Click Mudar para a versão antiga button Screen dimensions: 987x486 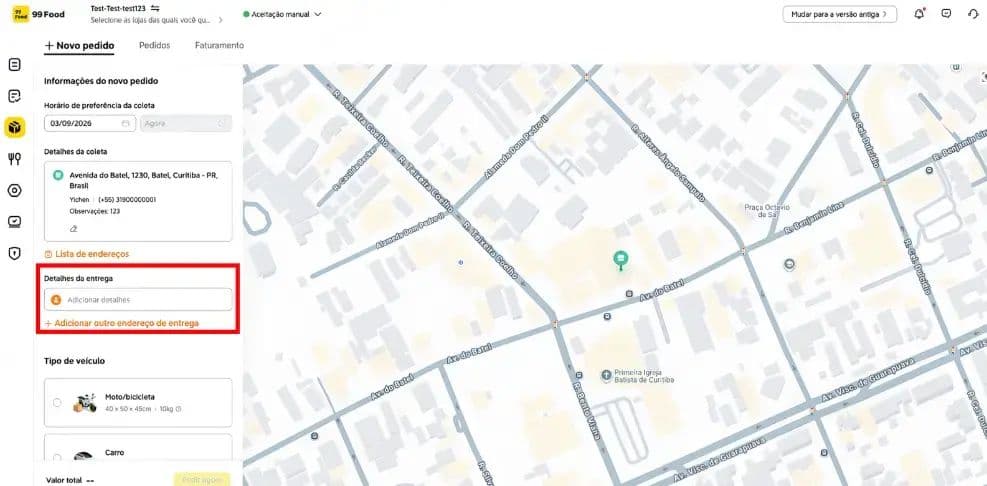[x=840, y=14]
